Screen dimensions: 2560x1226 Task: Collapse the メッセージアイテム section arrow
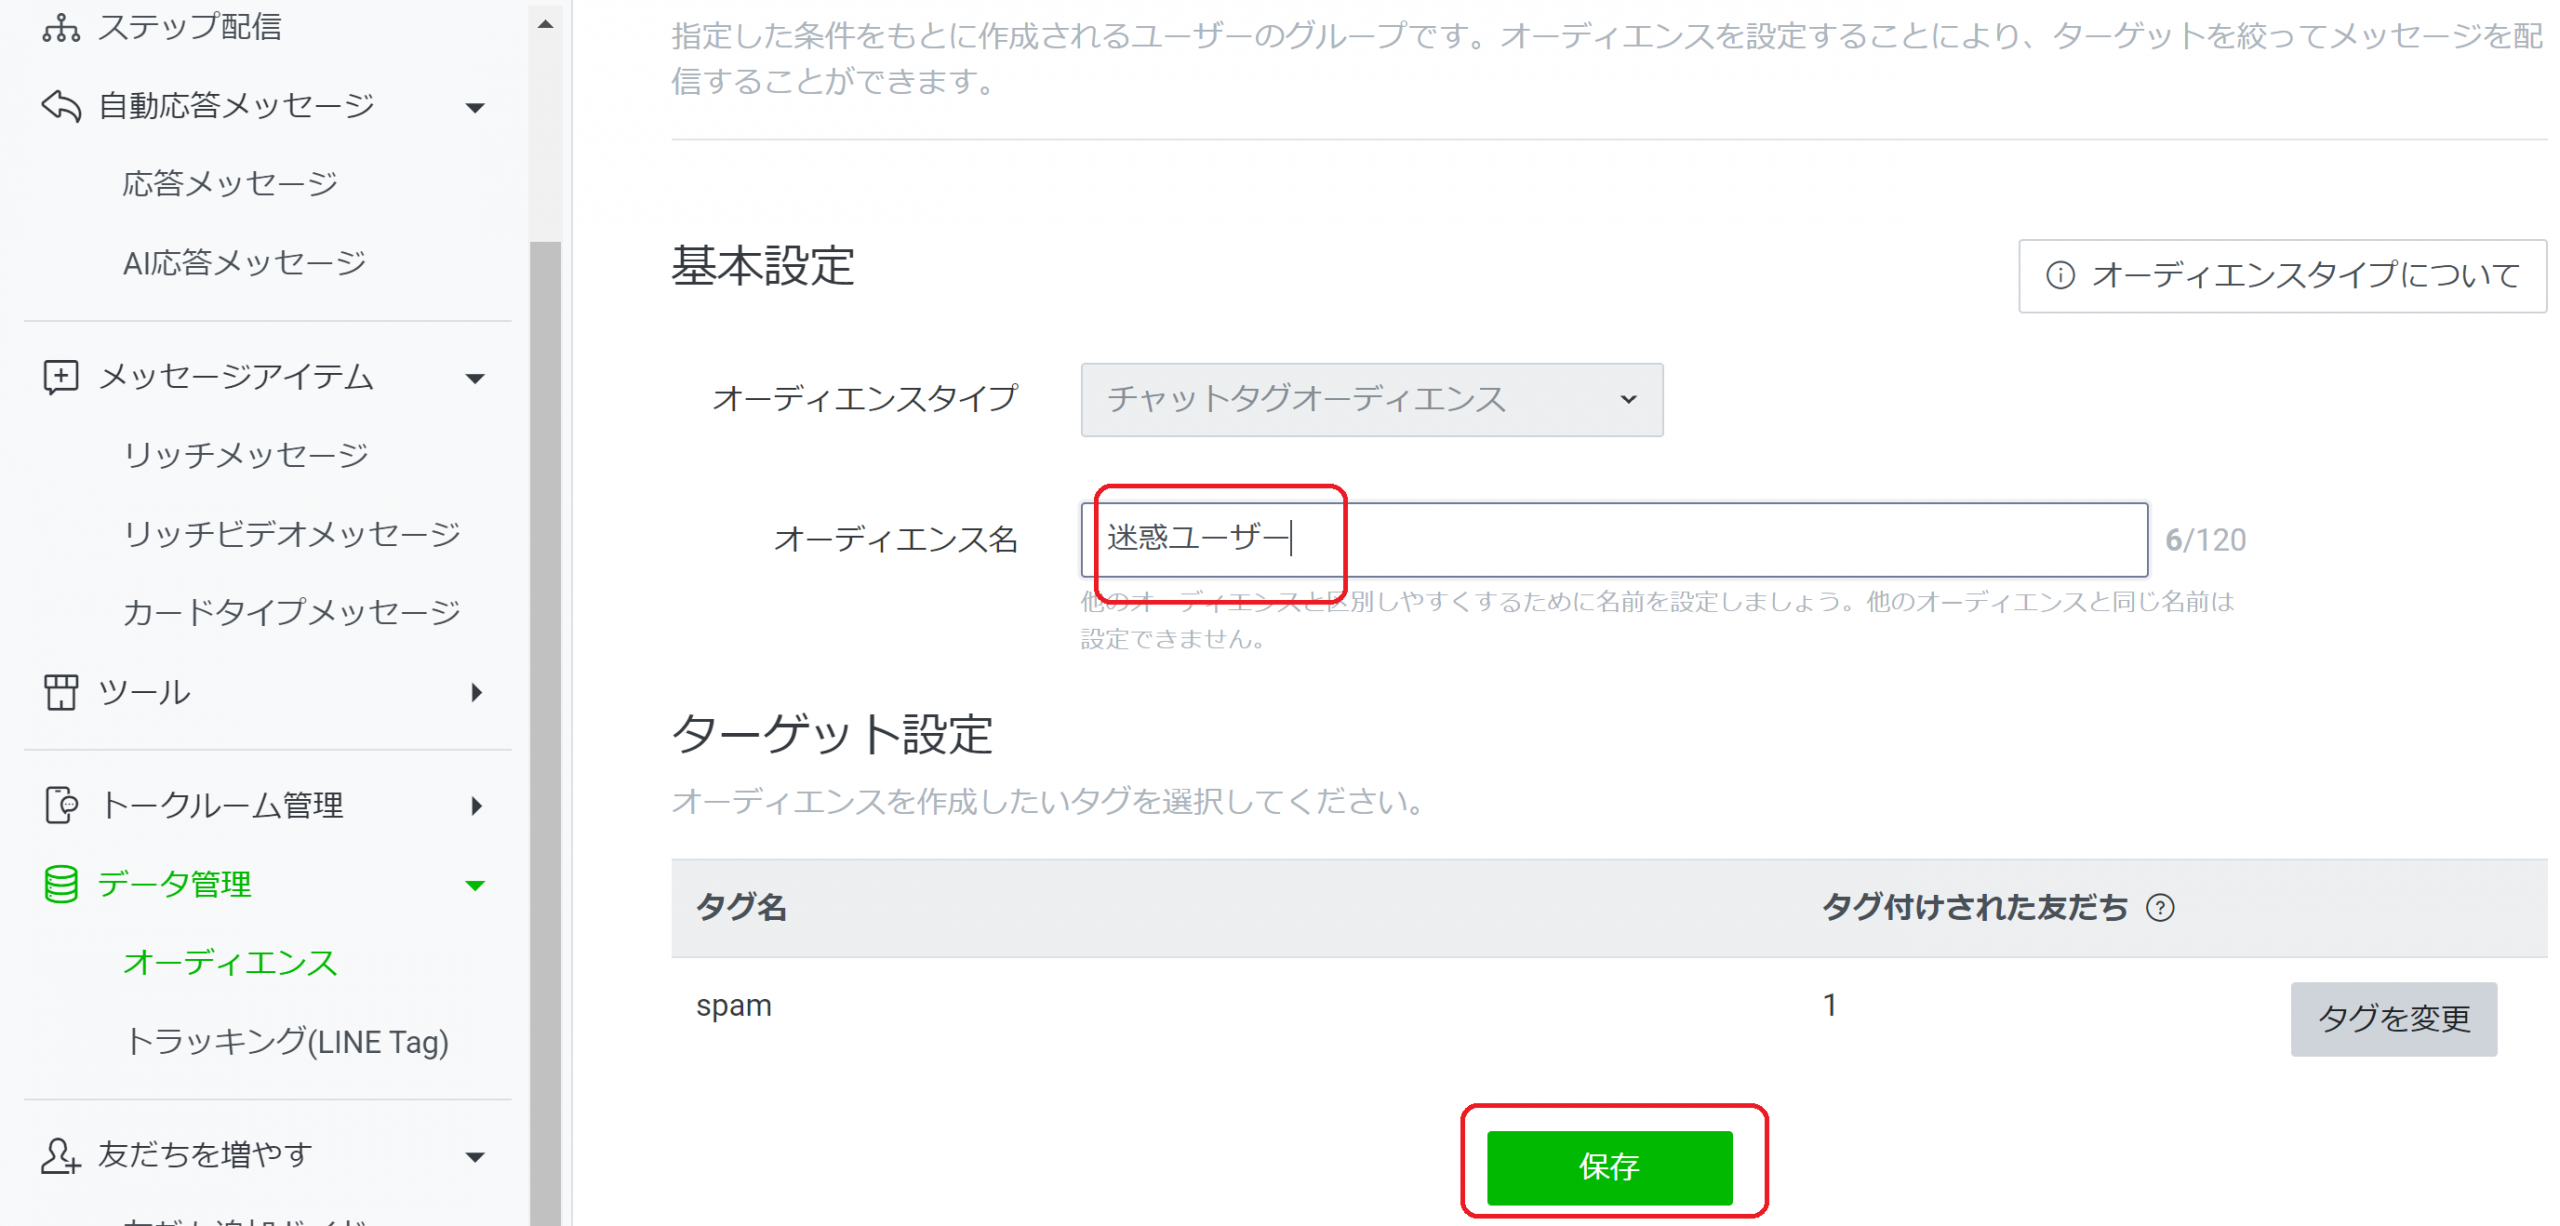475,378
